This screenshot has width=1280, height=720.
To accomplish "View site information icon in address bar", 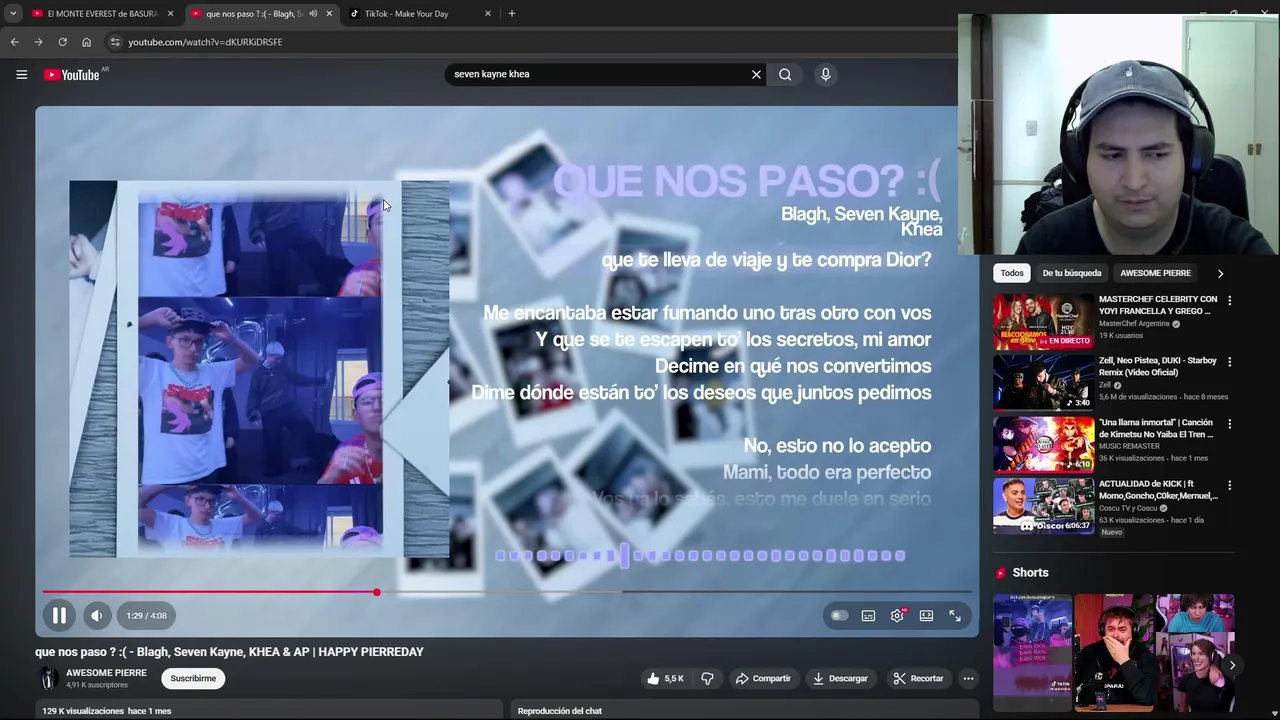I will [115, 42].
